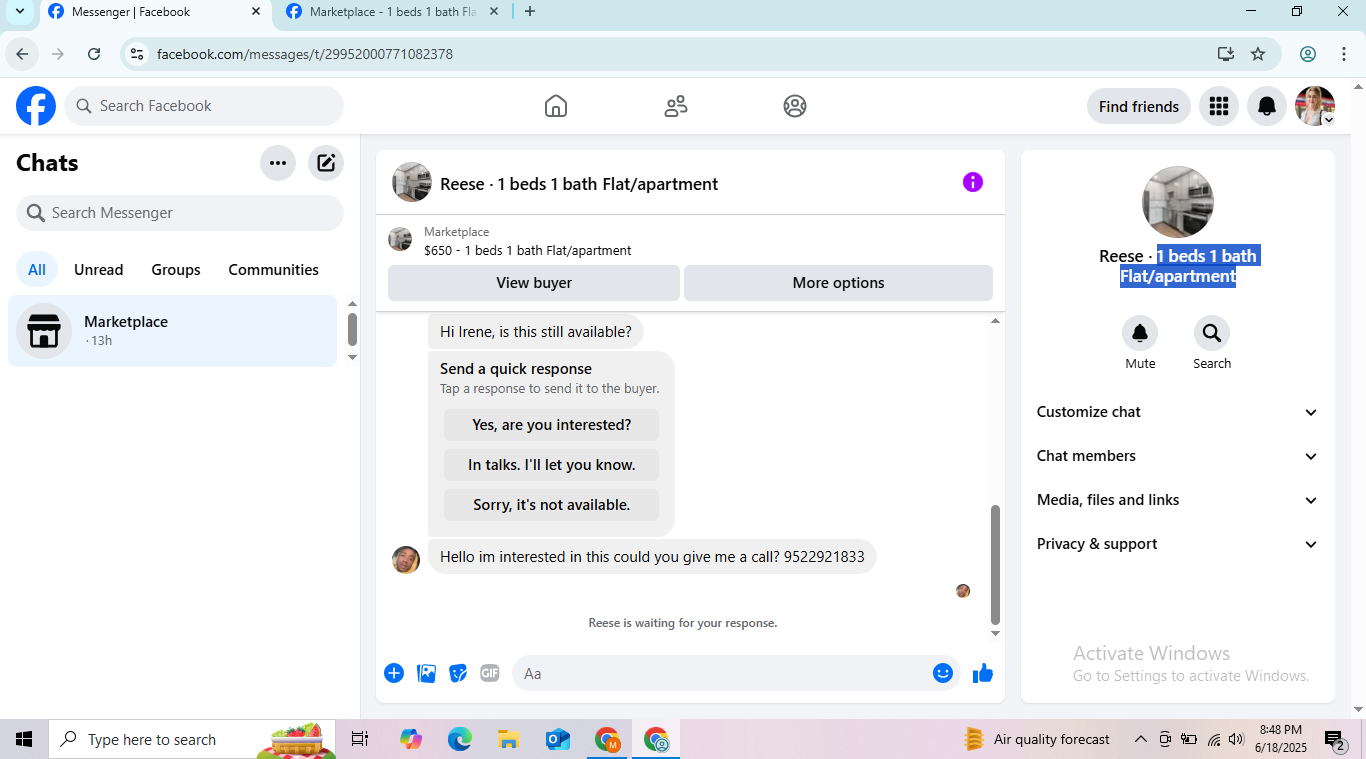Open Windows notification center icon
1366x759 pixels.
tap(1335, 740)
